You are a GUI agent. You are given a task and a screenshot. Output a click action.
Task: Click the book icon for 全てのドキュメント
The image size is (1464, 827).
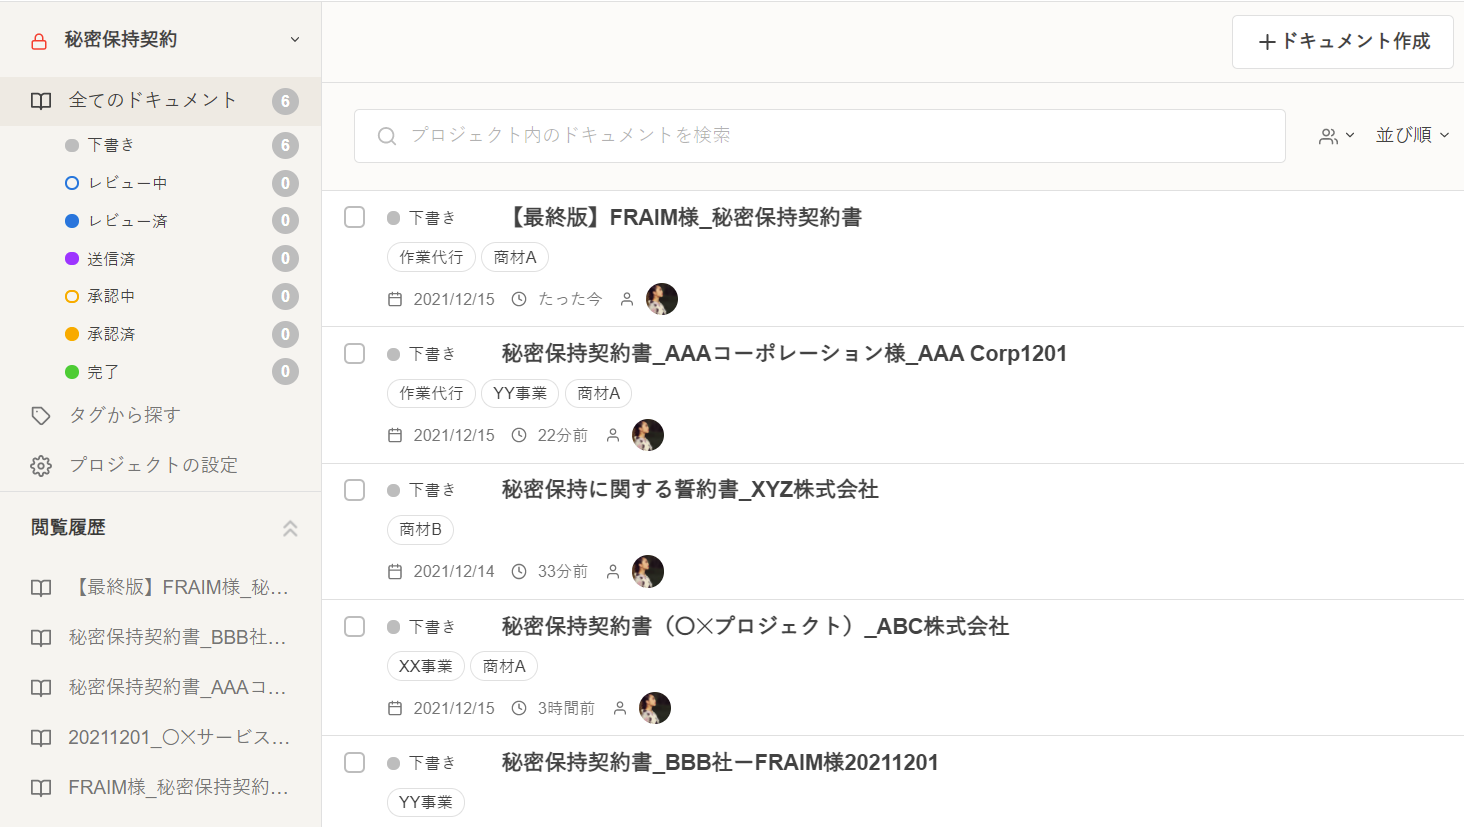tap(41, 101)
